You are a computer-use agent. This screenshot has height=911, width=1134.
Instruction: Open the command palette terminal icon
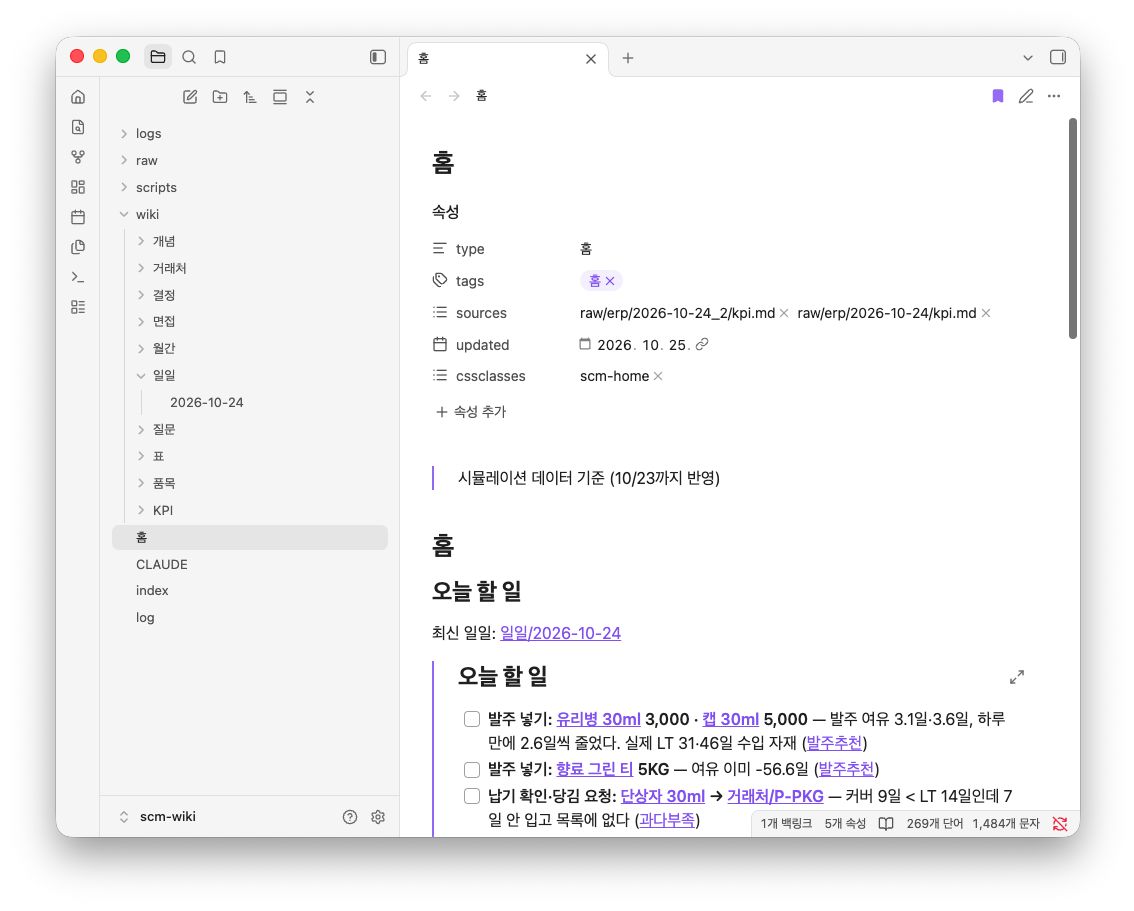[x=78, y=277]
